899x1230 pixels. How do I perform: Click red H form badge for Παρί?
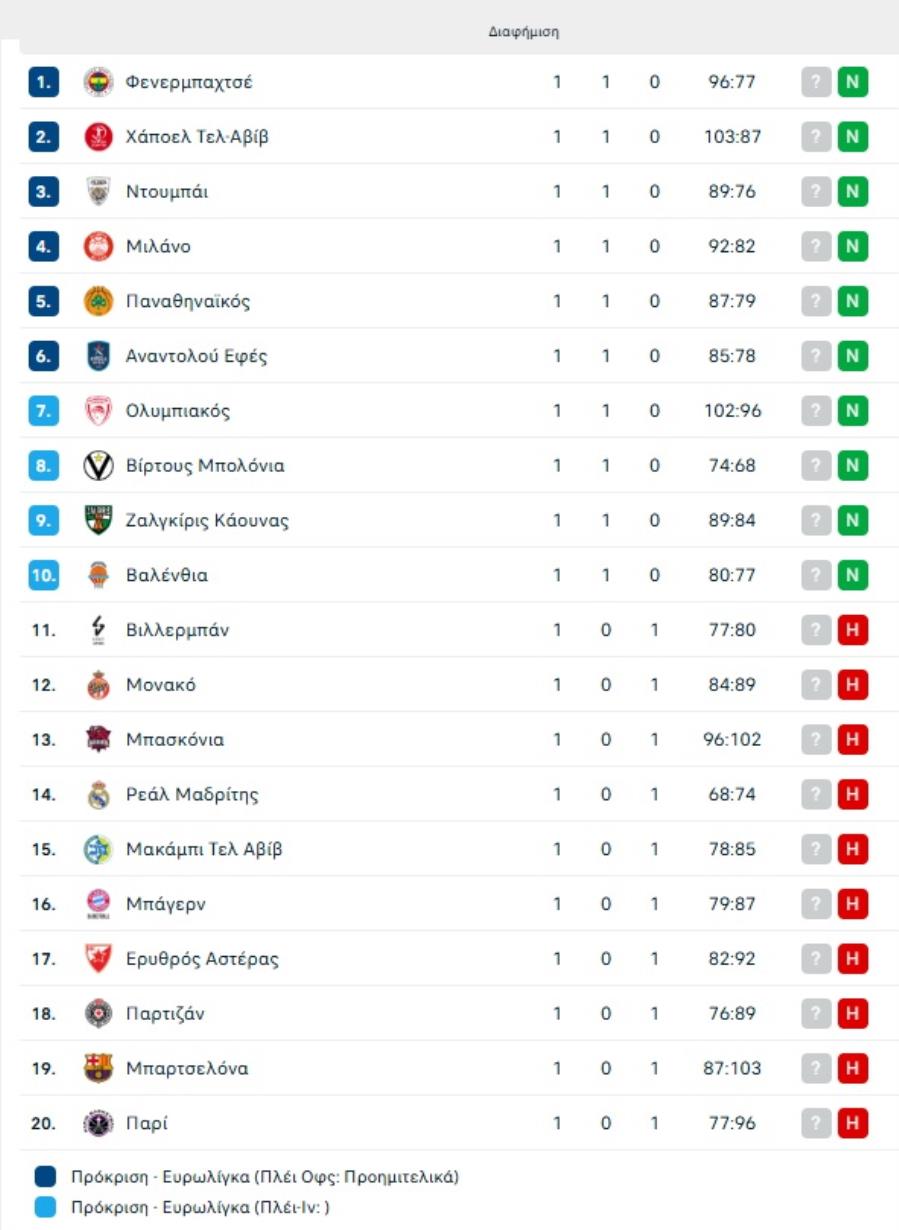pos(852,1123)
